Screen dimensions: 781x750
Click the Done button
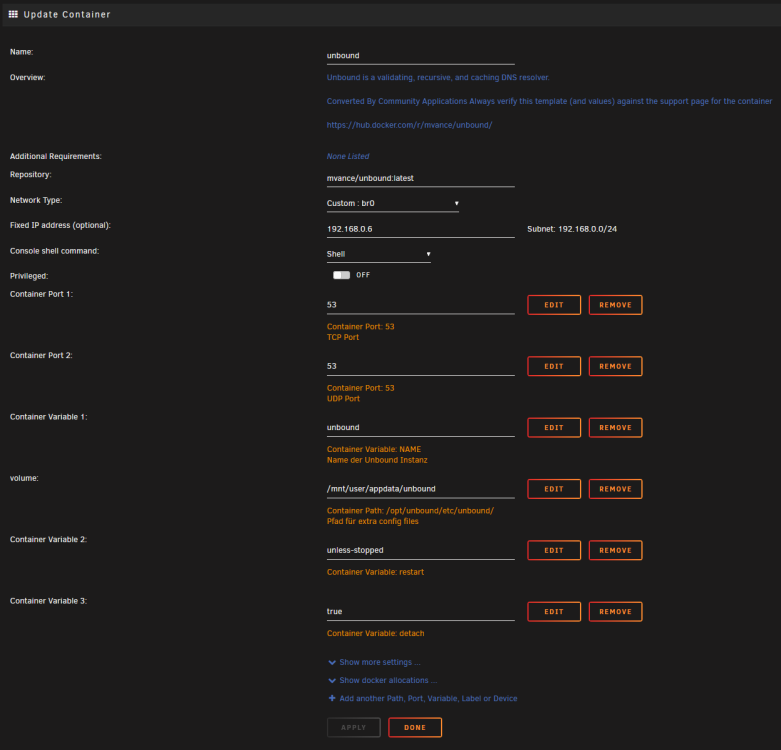tap(415, 727)
